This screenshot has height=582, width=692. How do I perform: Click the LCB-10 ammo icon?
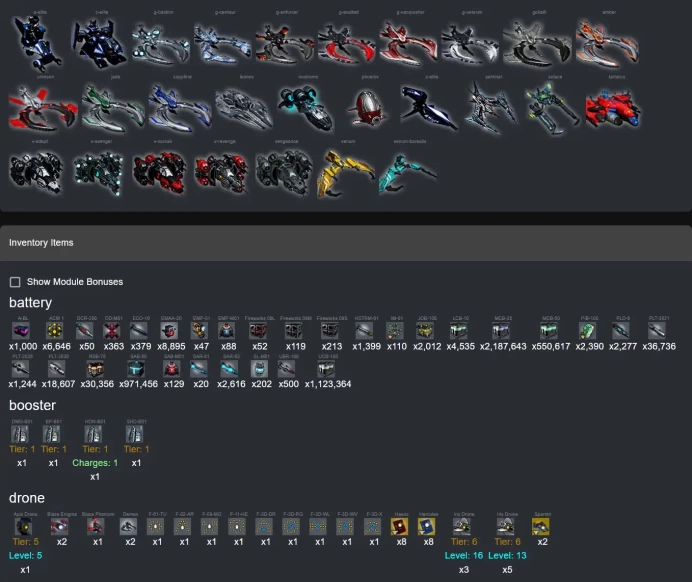[459, 330]
